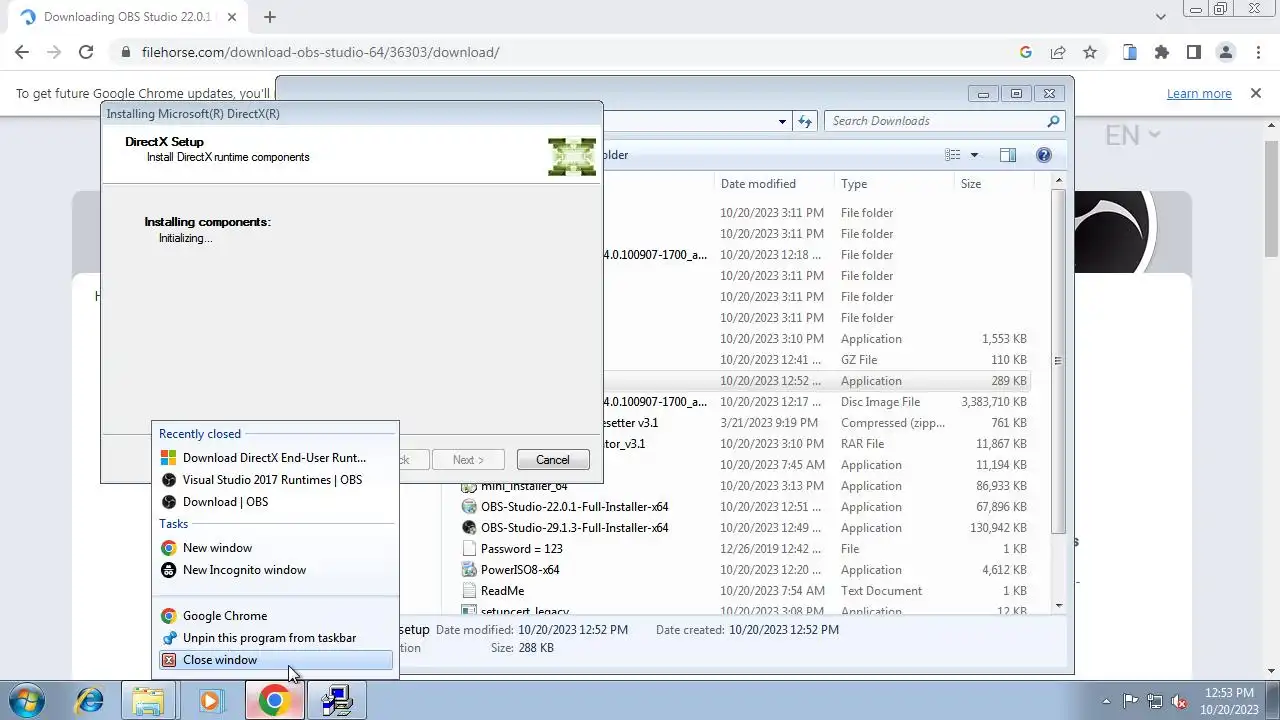Select OBS-Studio-22.0.1-Full-Installer-x64 file

(574, 507)
